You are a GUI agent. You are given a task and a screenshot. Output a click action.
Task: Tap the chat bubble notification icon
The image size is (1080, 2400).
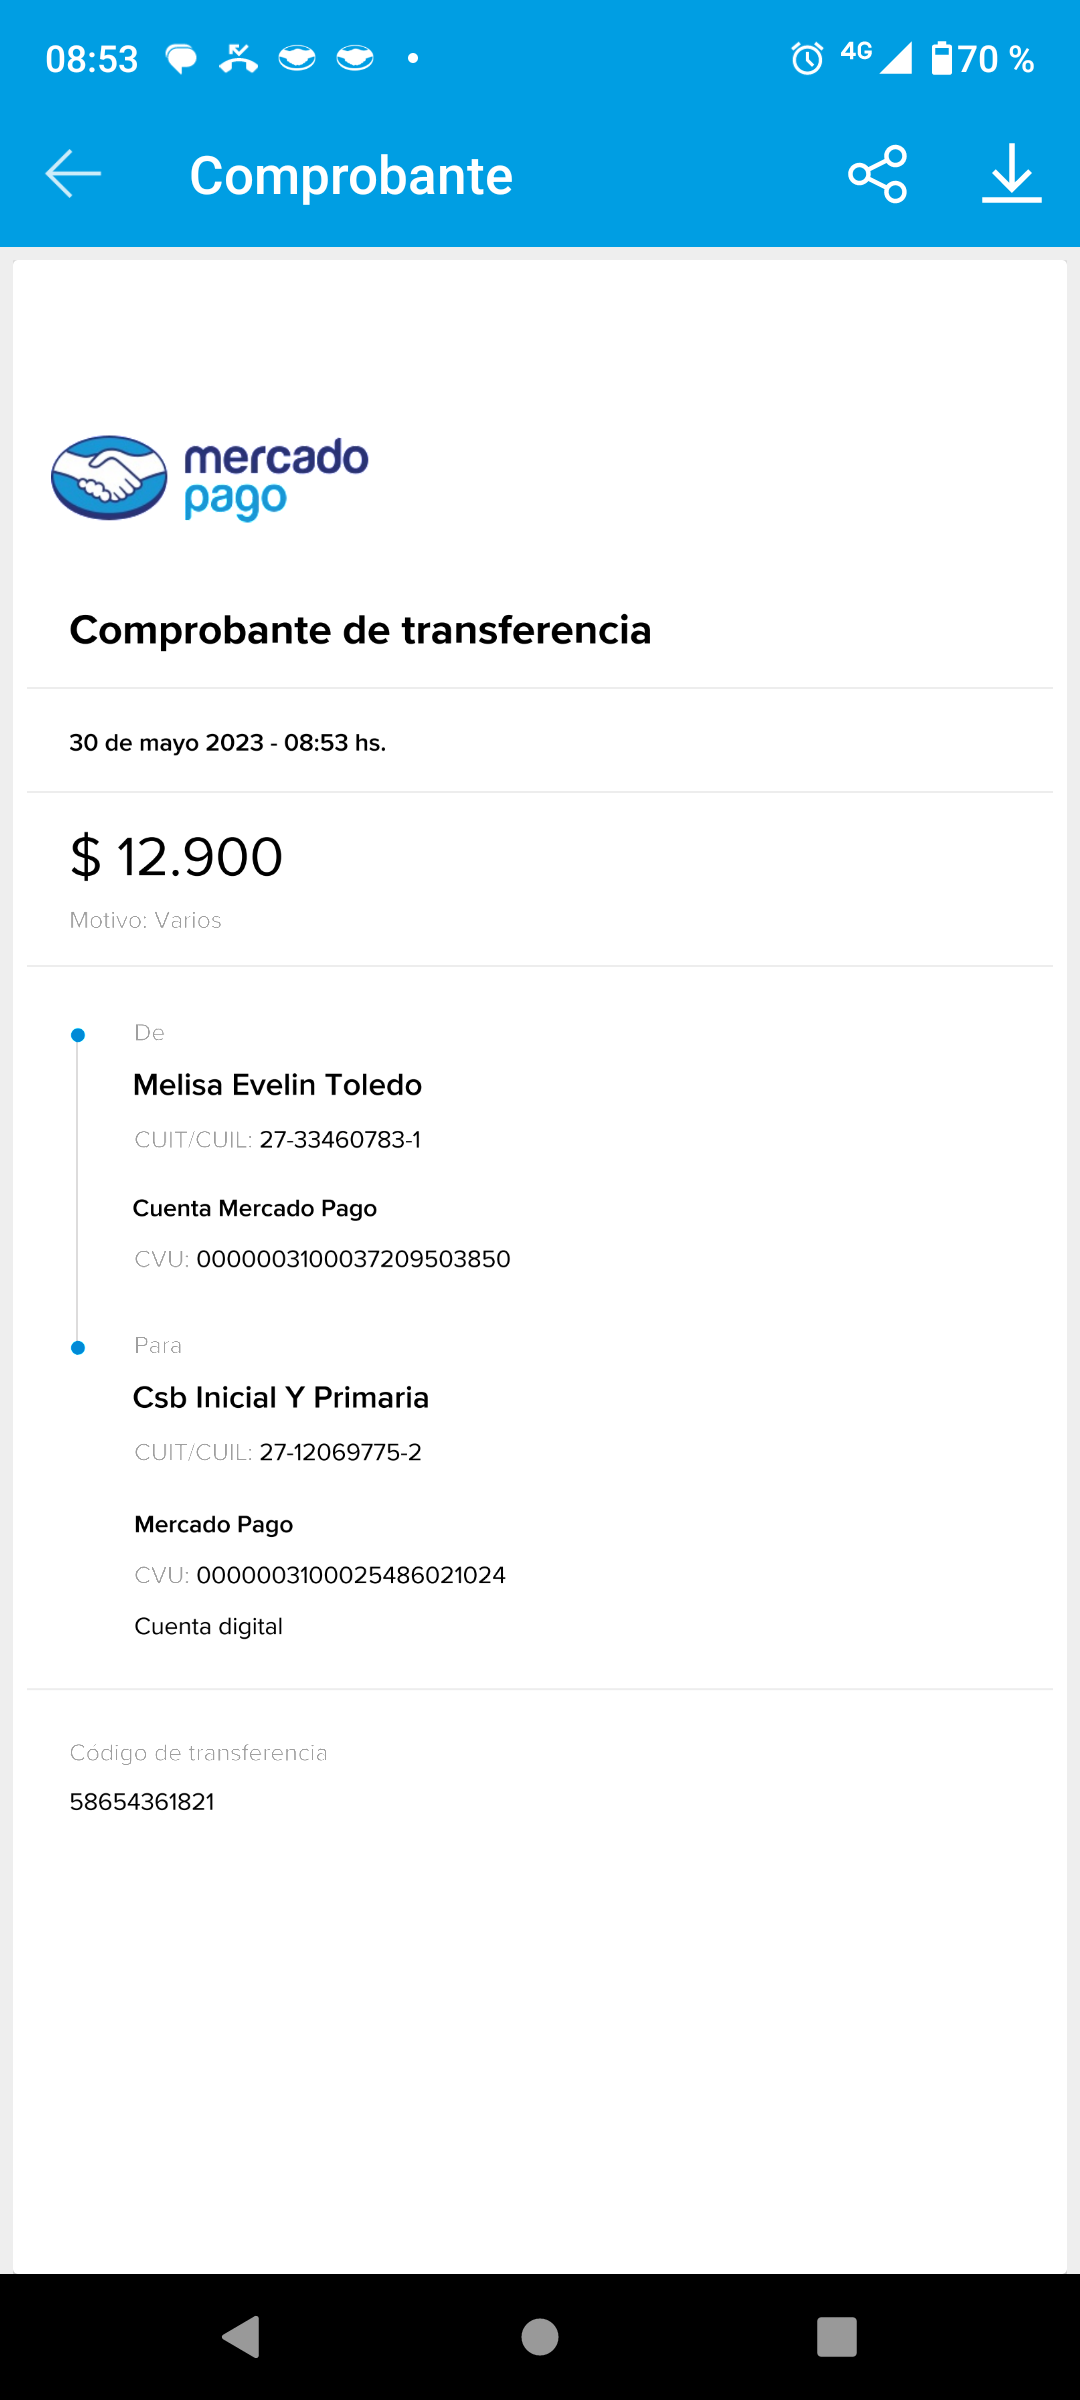(181, 59)
